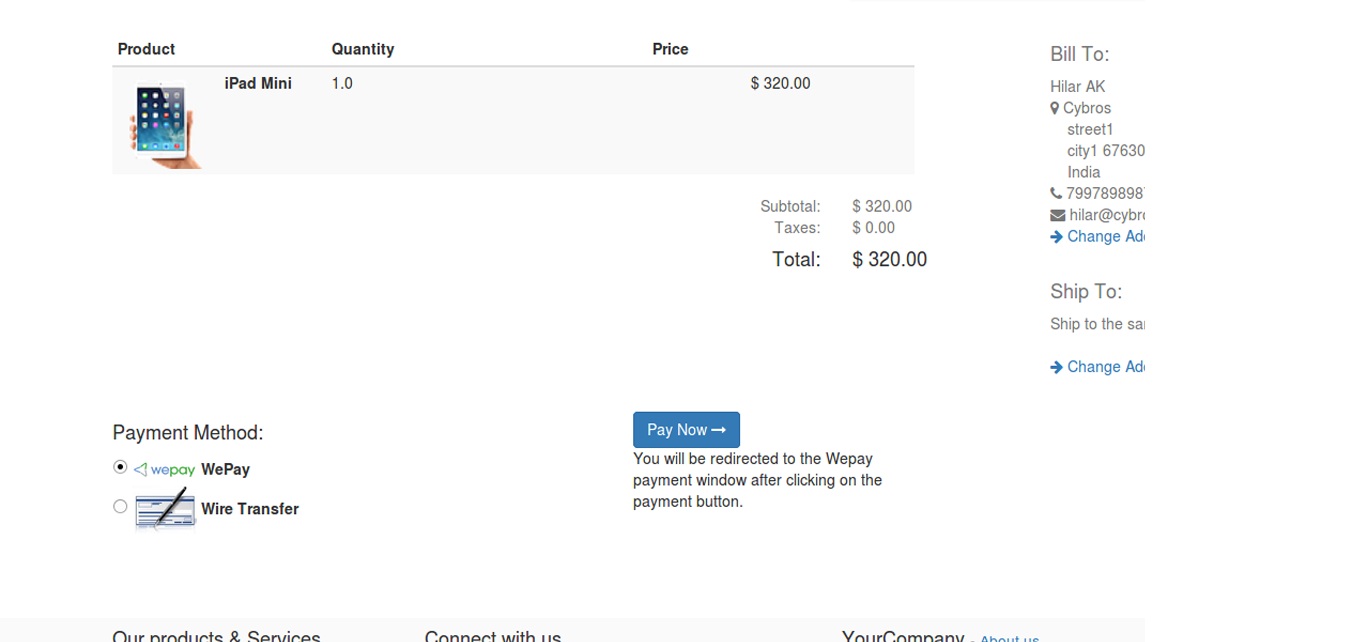
Task: Click the arrow icon on Pay Now
Action: tap(718, 430)
